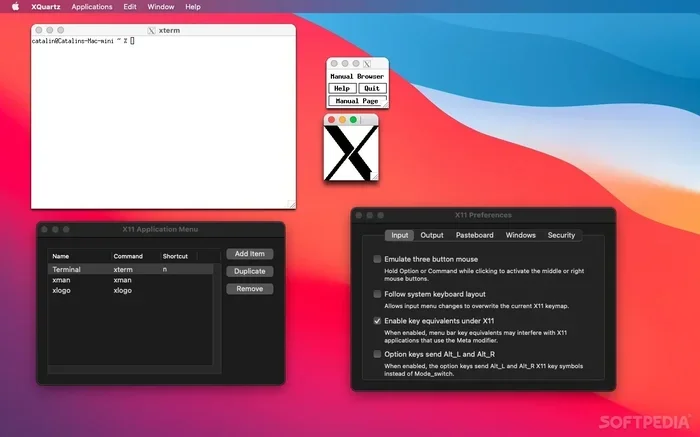This screenshot has width=700, height=437.
Task: Select the Terminal row in application list
Action: point(130,269)
